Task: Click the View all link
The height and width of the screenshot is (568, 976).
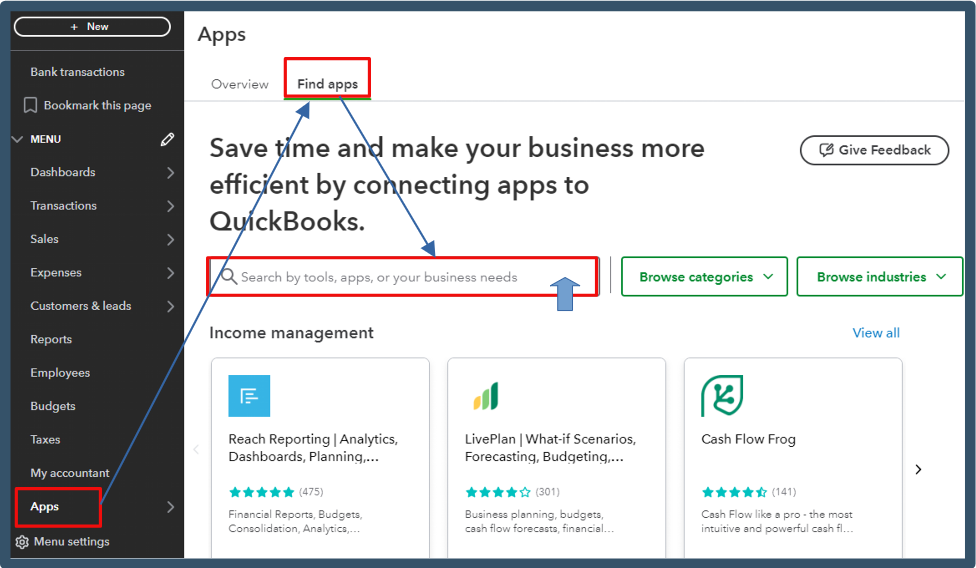Action: tap(876, 333)
